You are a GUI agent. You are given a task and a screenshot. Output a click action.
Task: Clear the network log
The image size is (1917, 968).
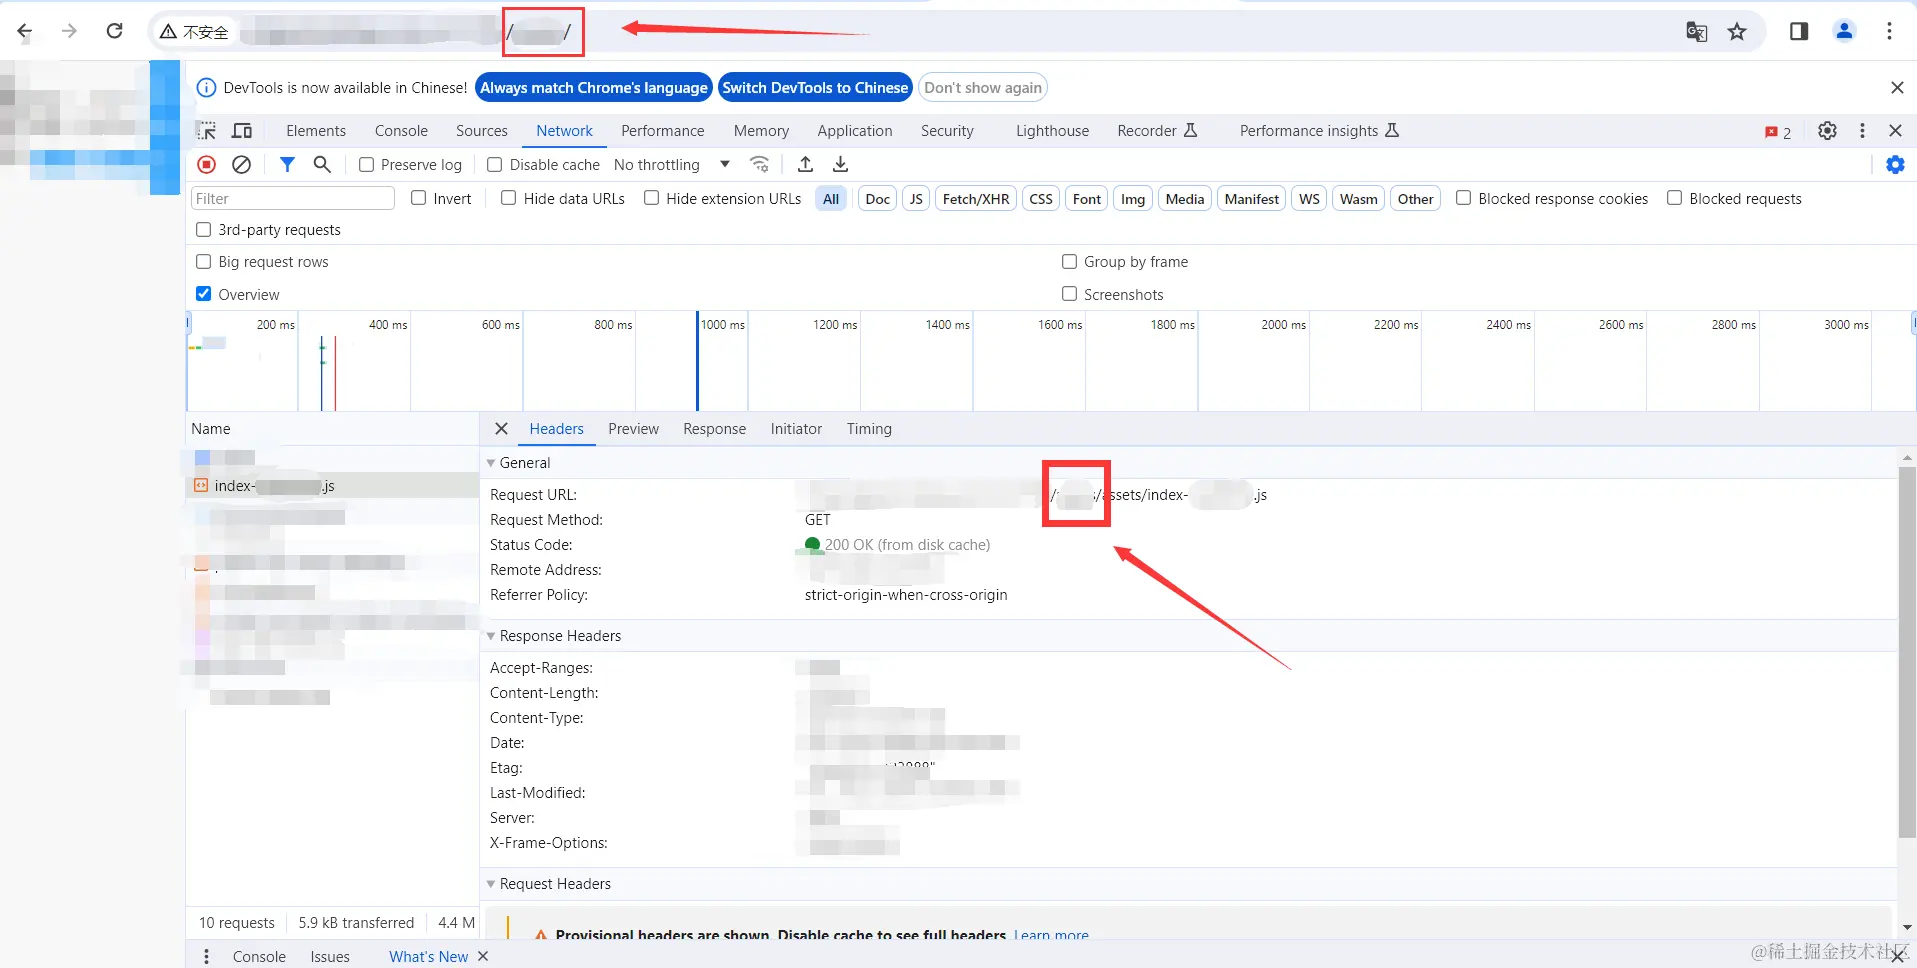coord(241,165)
